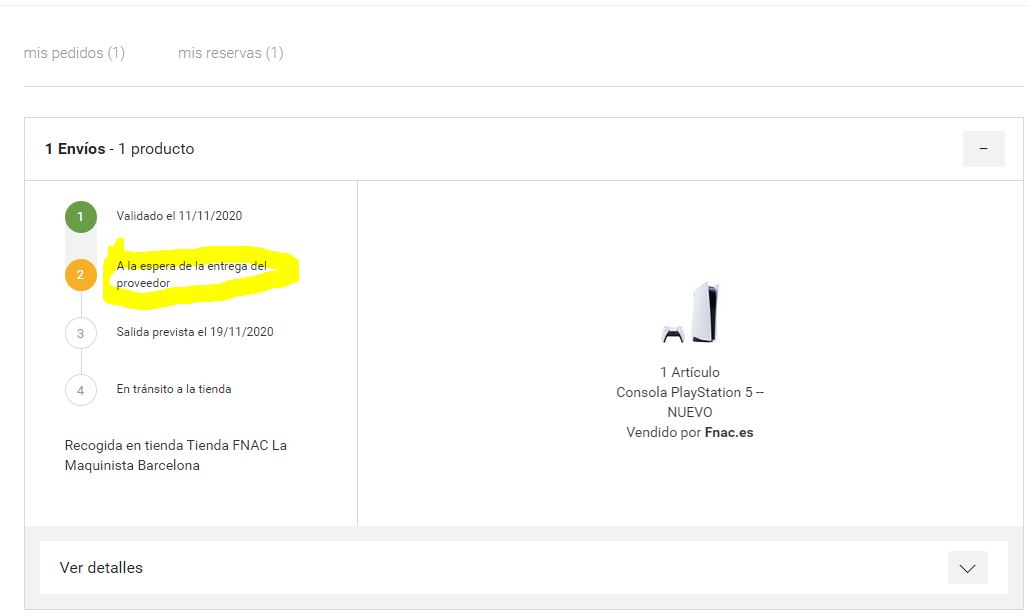The height and width of the screenshot is (611, 1030).
Task: Click '1 Artículo' text
Action: [690, 372]
